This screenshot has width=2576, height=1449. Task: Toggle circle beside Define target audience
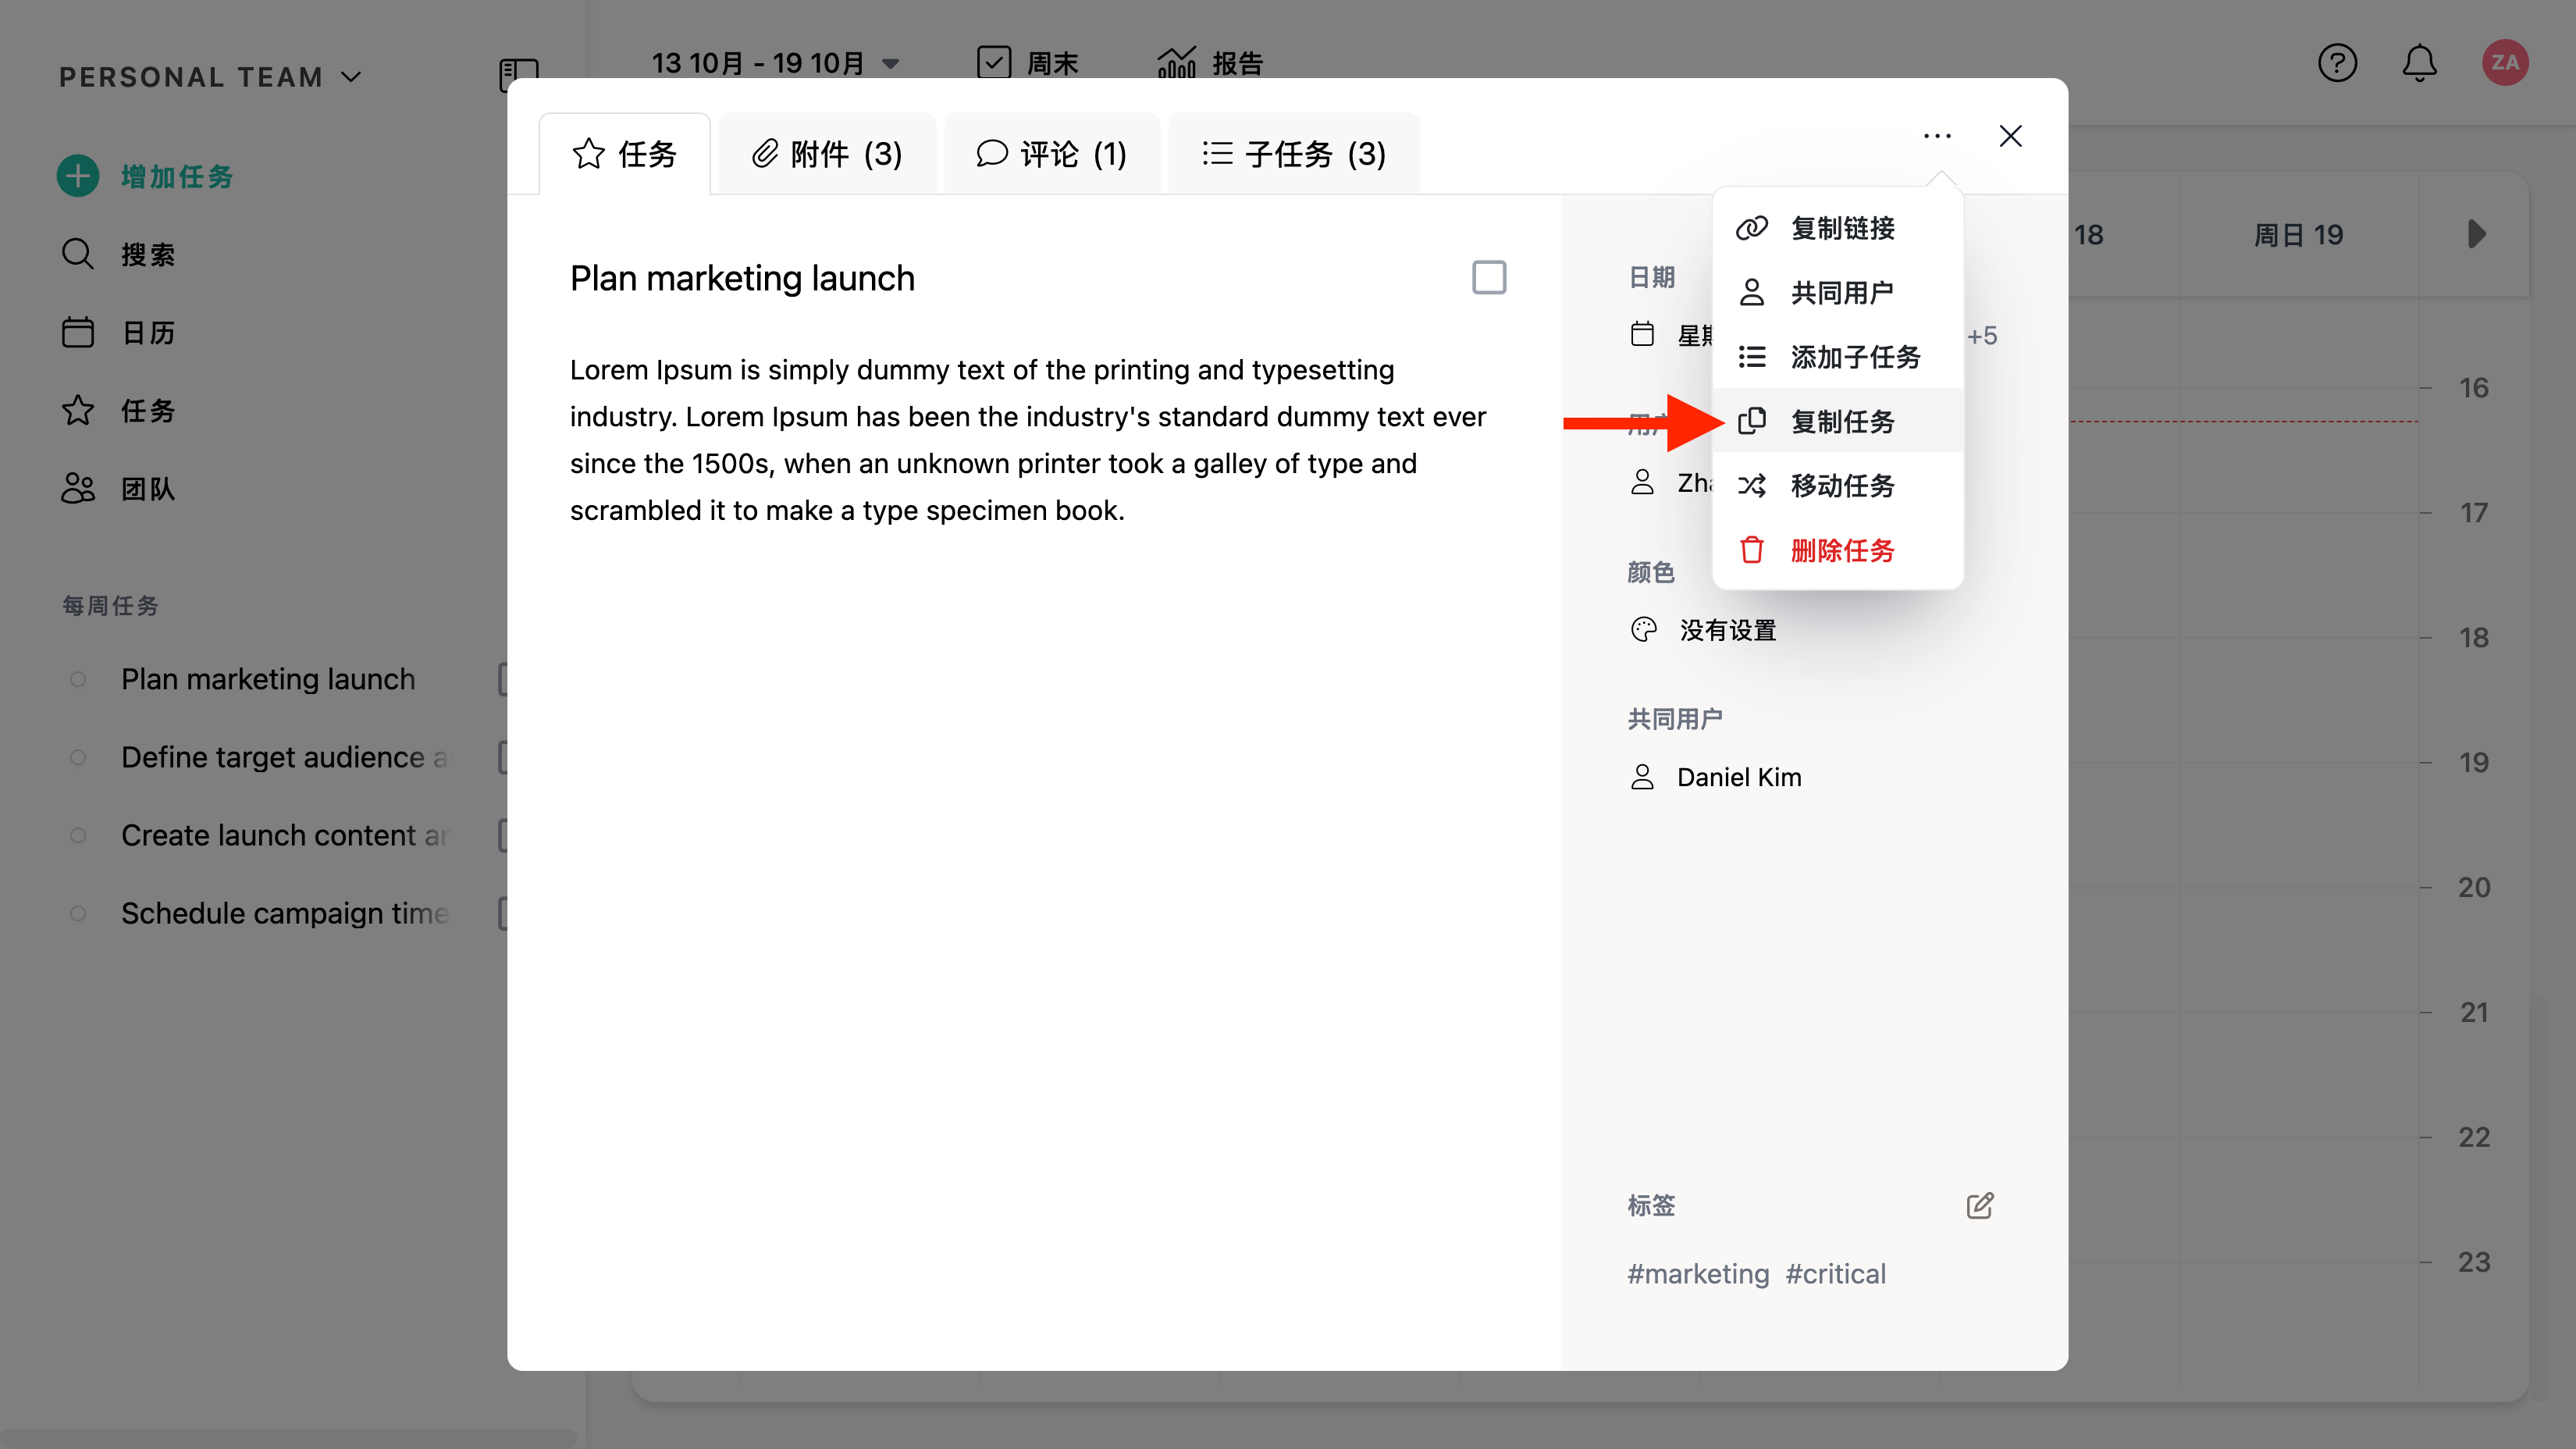78,757
